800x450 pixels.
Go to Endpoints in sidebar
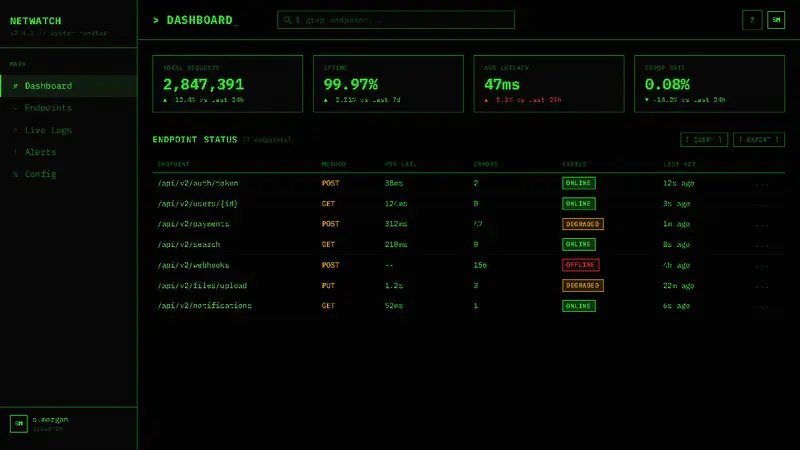pos(69,108)
